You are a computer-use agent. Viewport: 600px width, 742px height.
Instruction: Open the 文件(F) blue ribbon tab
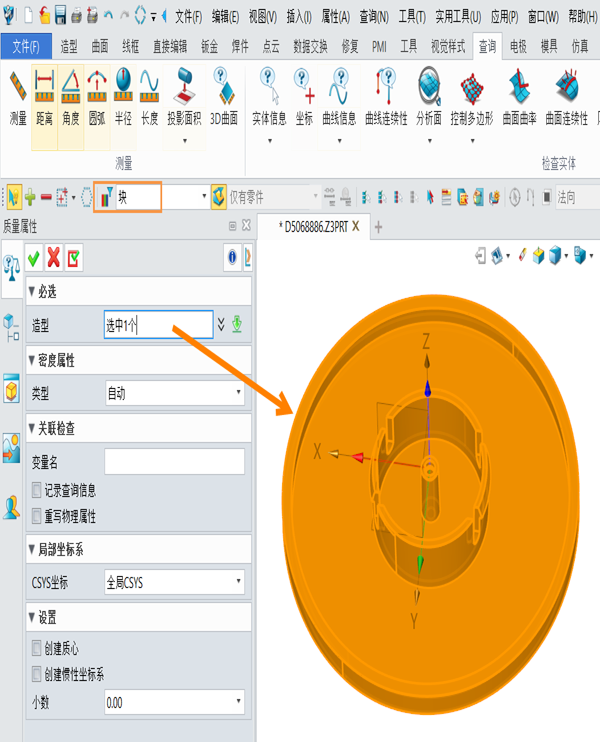coord(26,47)
